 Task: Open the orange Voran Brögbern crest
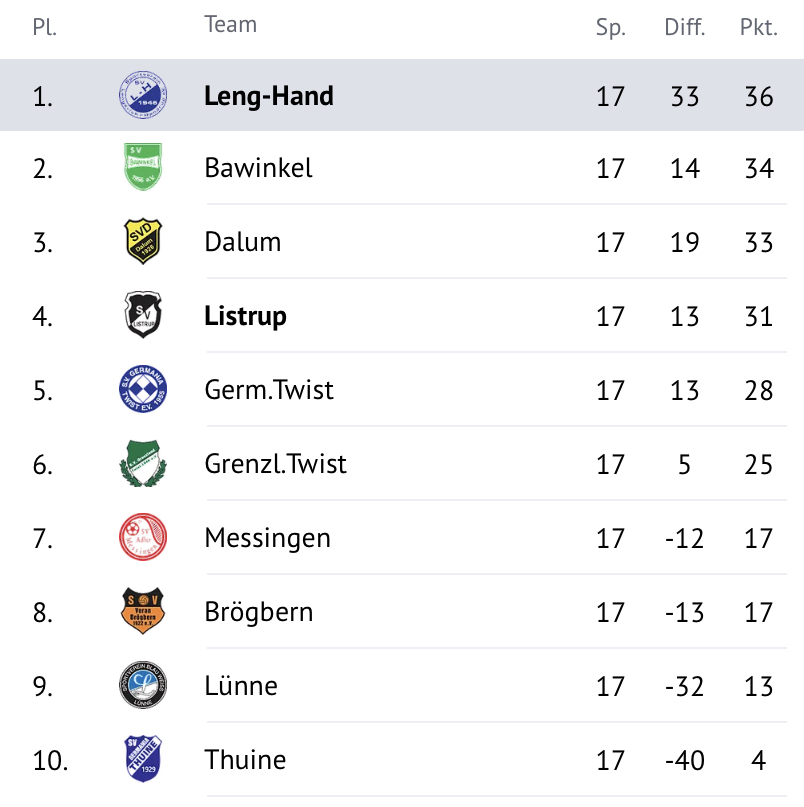143,611
